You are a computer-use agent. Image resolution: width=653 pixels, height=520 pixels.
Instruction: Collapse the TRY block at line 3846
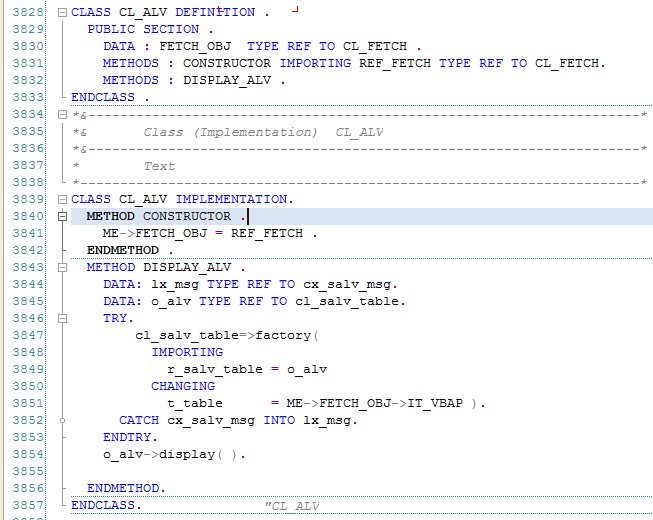point(62,318)
